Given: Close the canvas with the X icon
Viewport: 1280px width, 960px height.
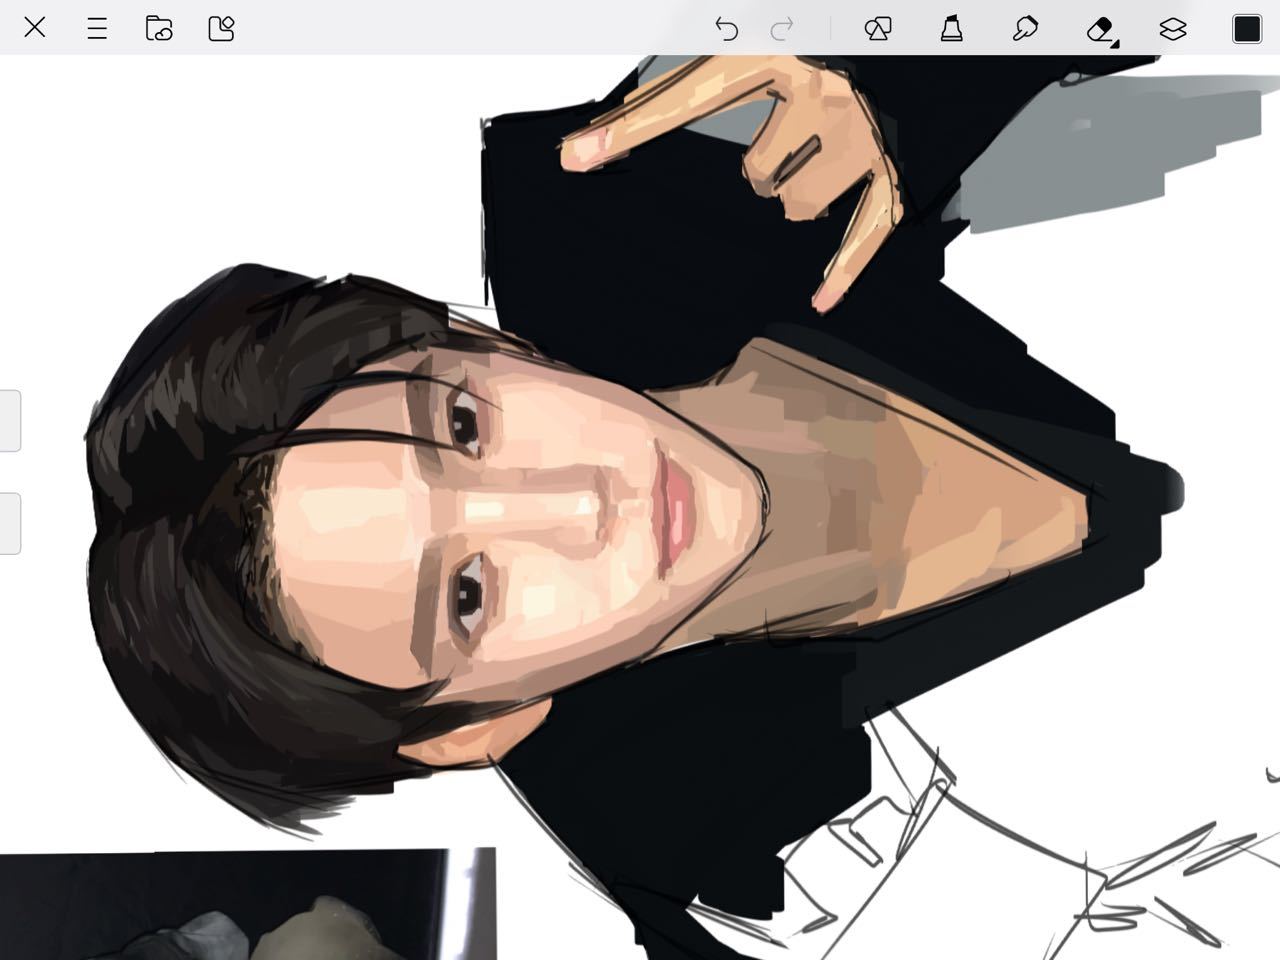Looking at the screenshot, I should 35,28.
